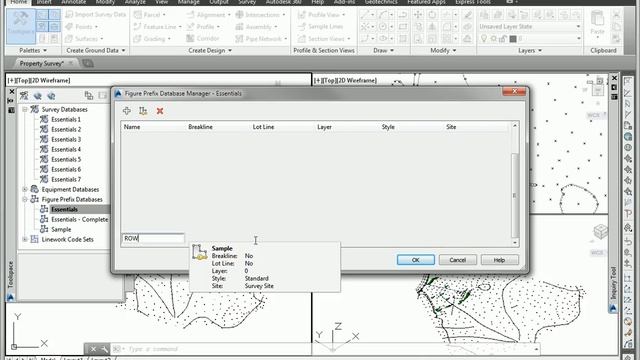Click the Alignment tool in the ribbon
The image size is (640, 360).
click(208, 15)
